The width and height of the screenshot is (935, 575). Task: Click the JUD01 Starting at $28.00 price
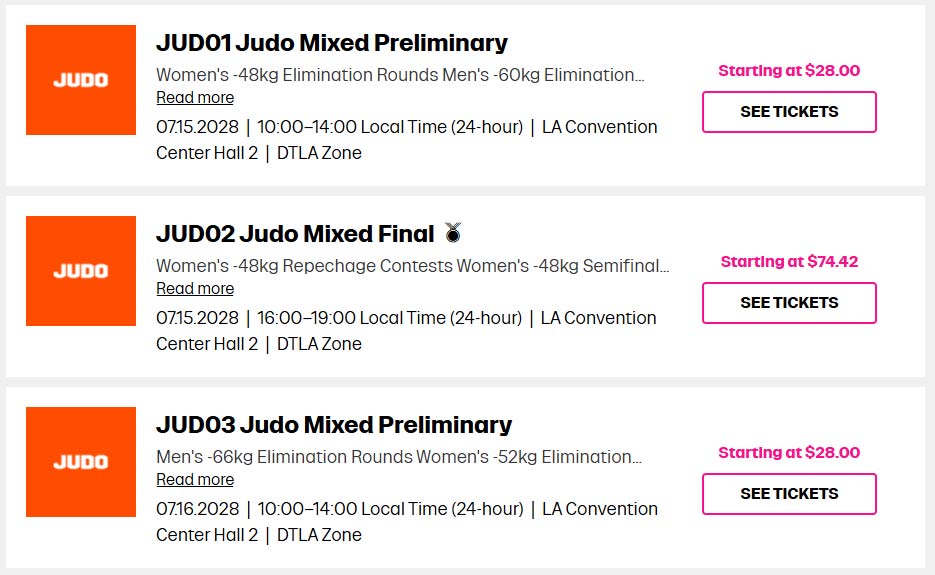(789, 71)
